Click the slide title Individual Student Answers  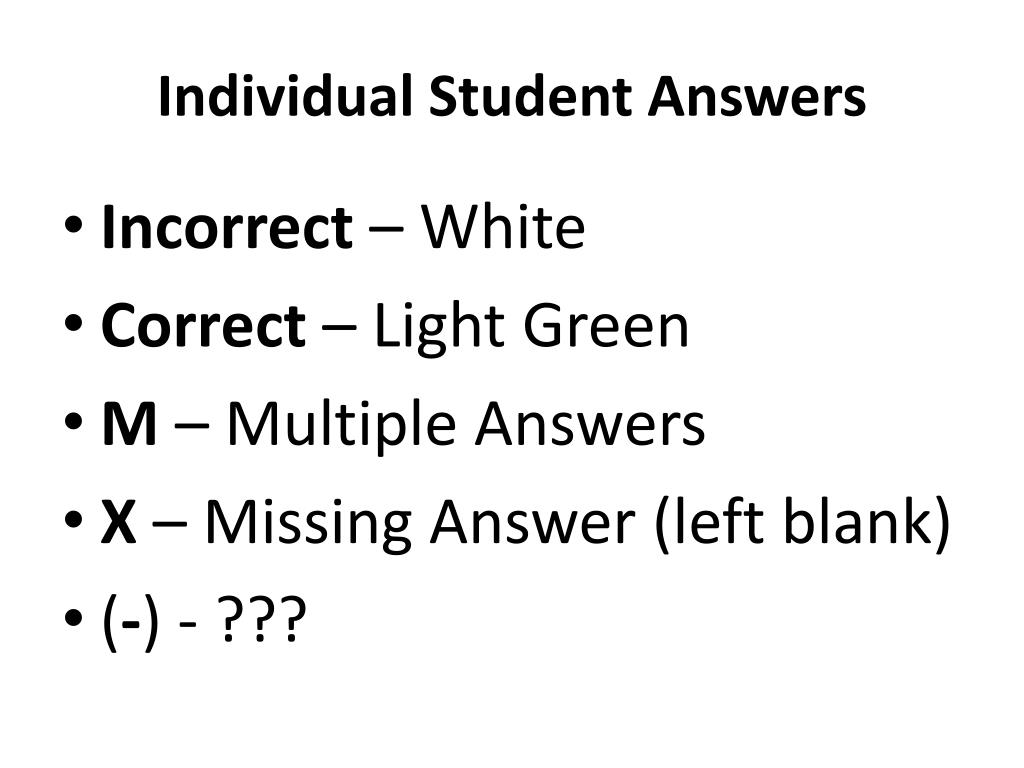tap(512, 97)
